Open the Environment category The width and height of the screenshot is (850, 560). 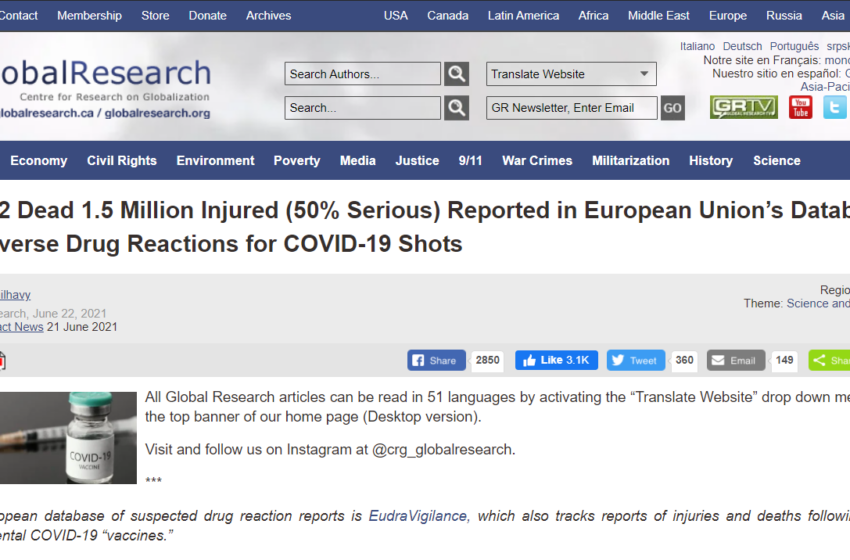215,160
